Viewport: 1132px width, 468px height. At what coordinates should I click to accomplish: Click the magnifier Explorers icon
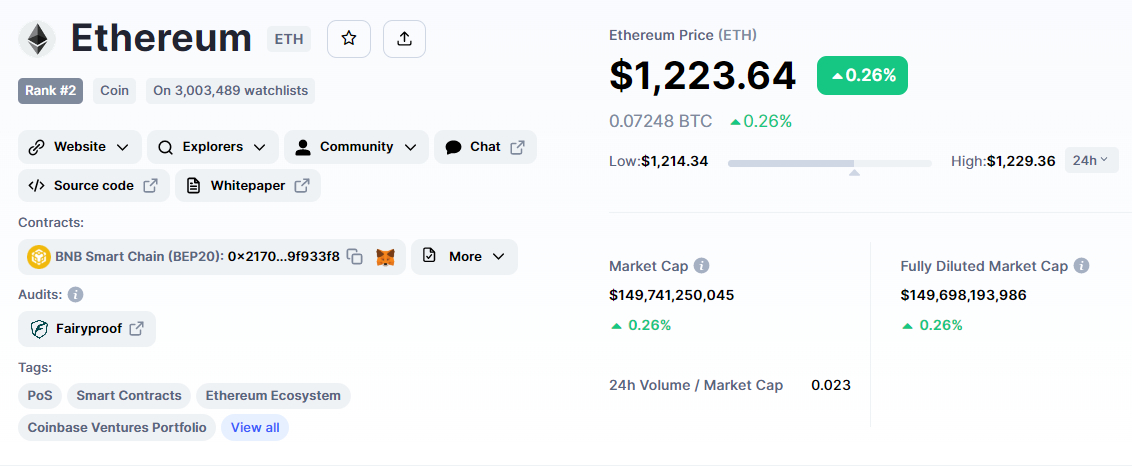(x=165, y=147)
